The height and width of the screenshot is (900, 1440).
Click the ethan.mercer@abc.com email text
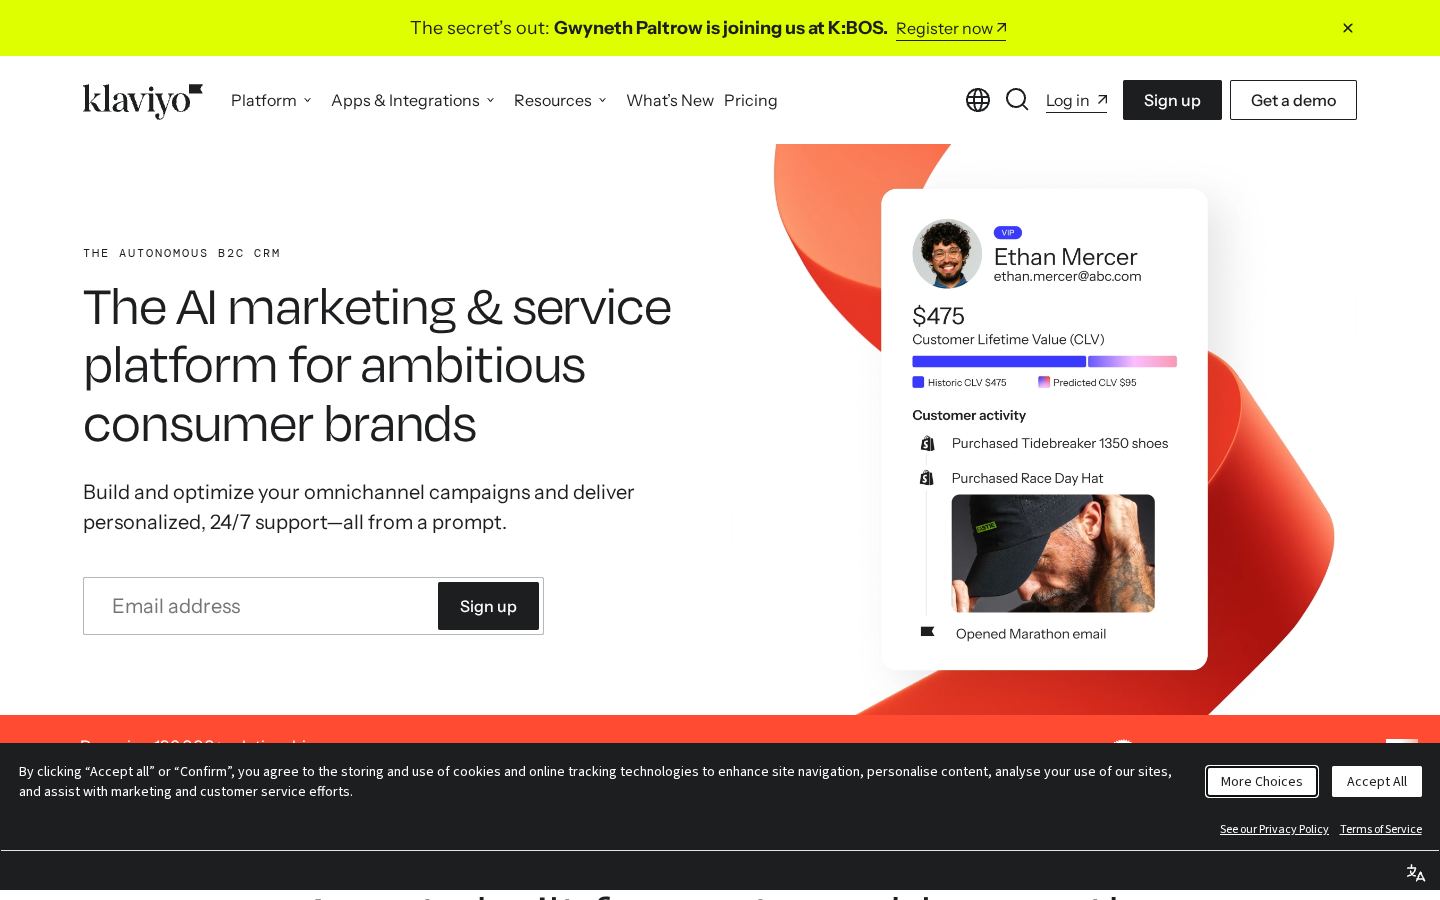(x=1067, y=276)
